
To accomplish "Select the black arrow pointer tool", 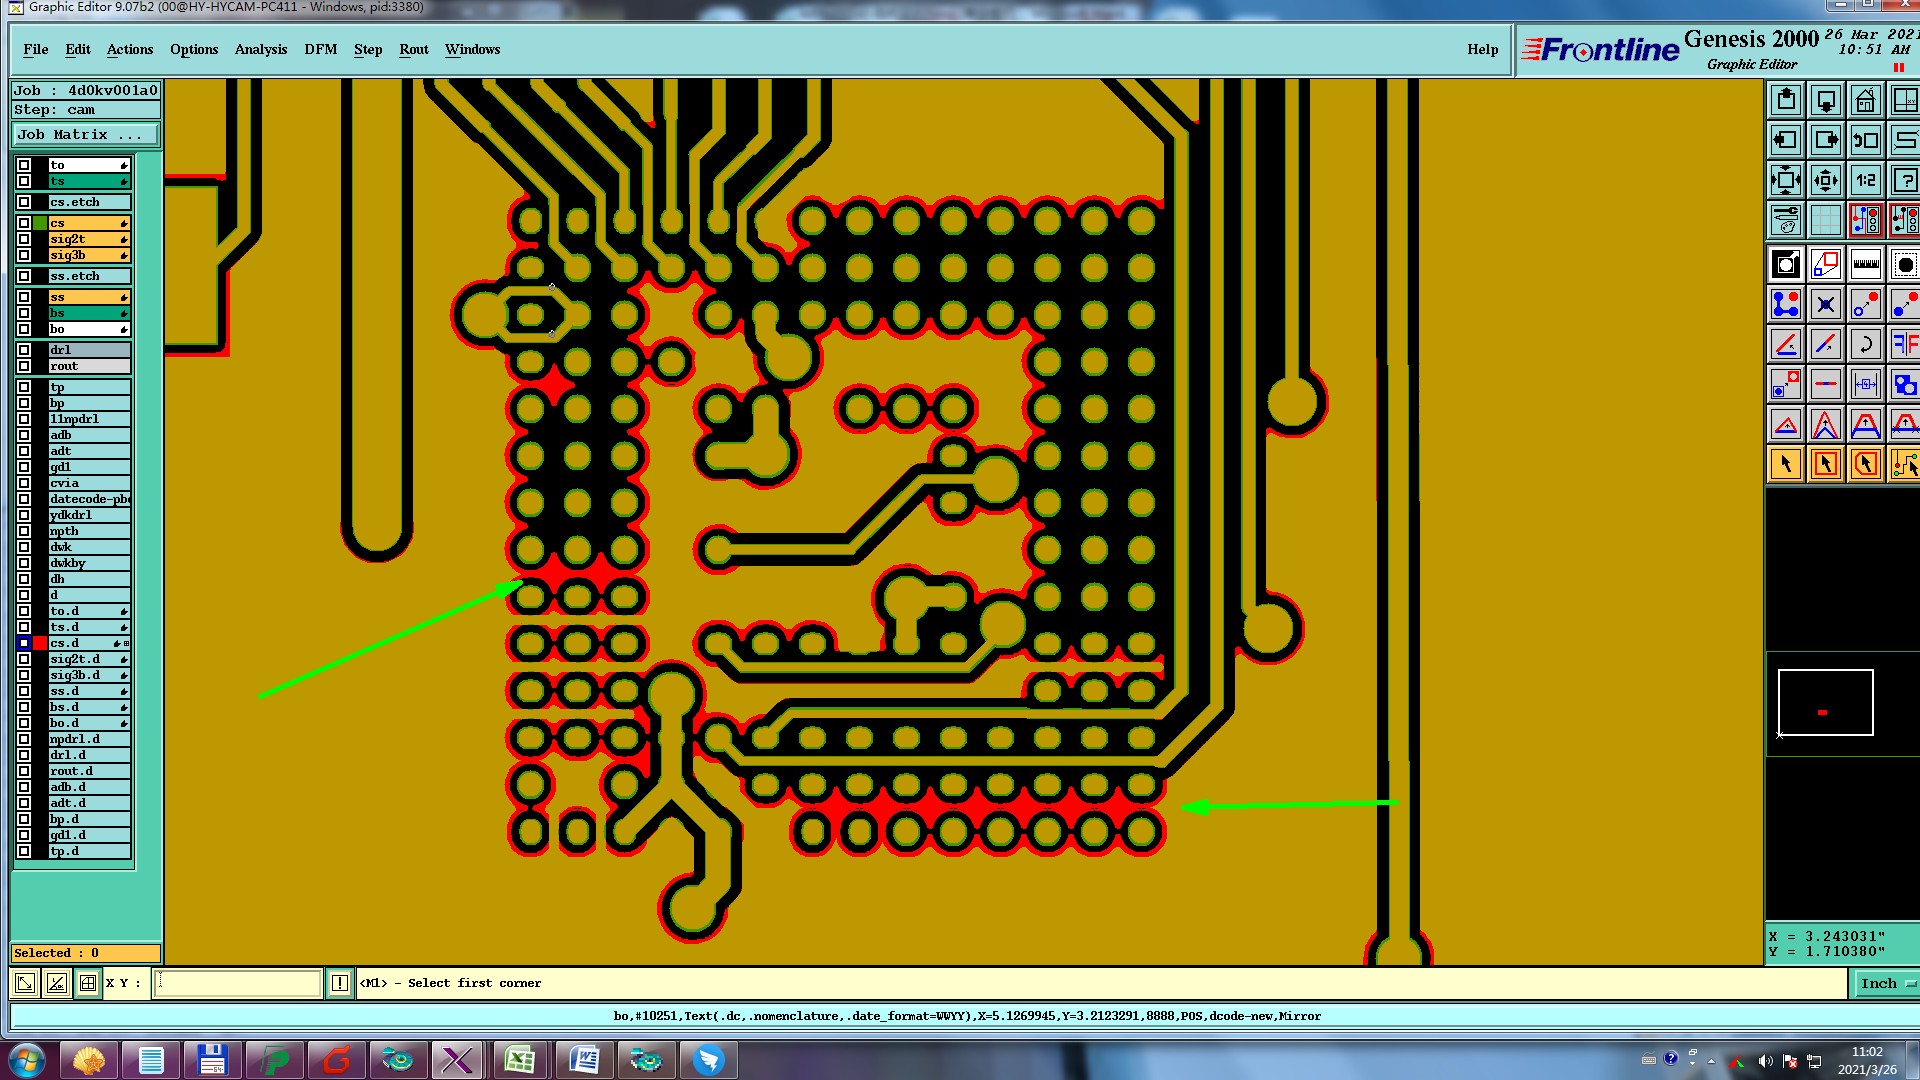I will (1786, 464).
